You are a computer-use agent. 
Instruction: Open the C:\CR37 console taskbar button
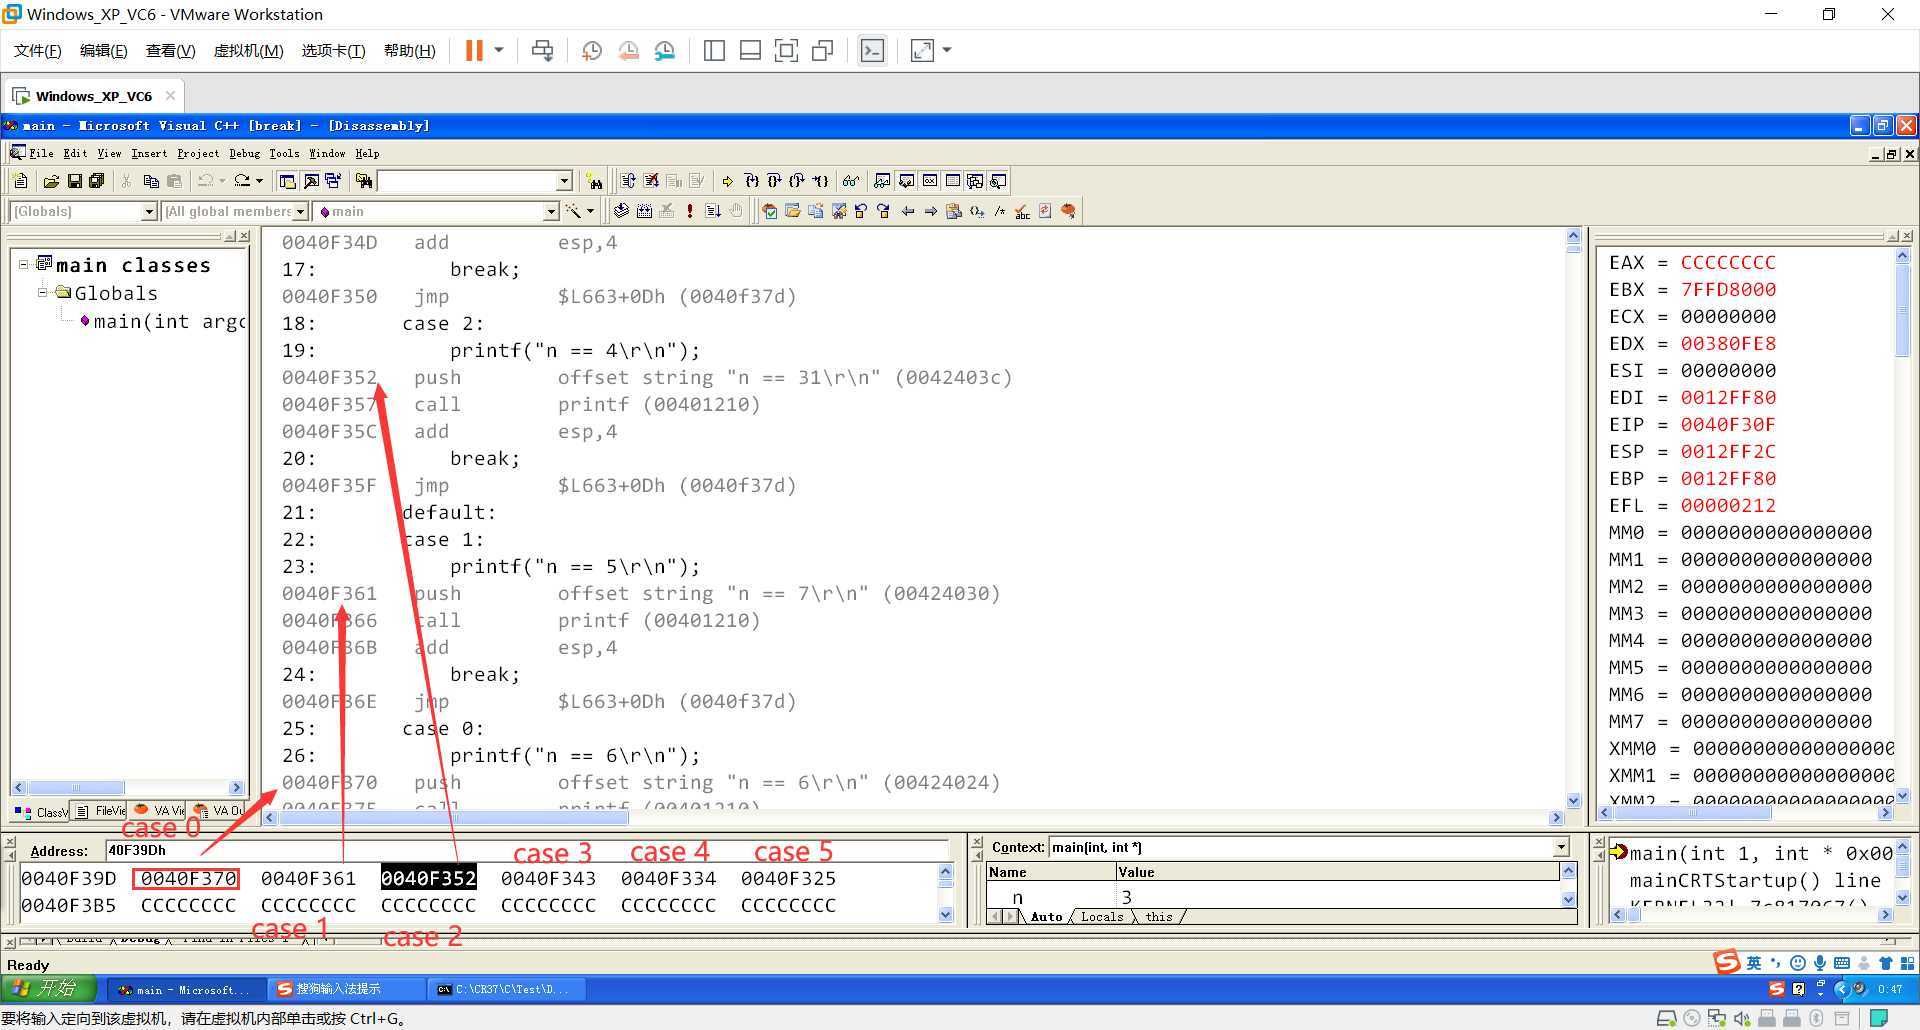click(507, 989)
